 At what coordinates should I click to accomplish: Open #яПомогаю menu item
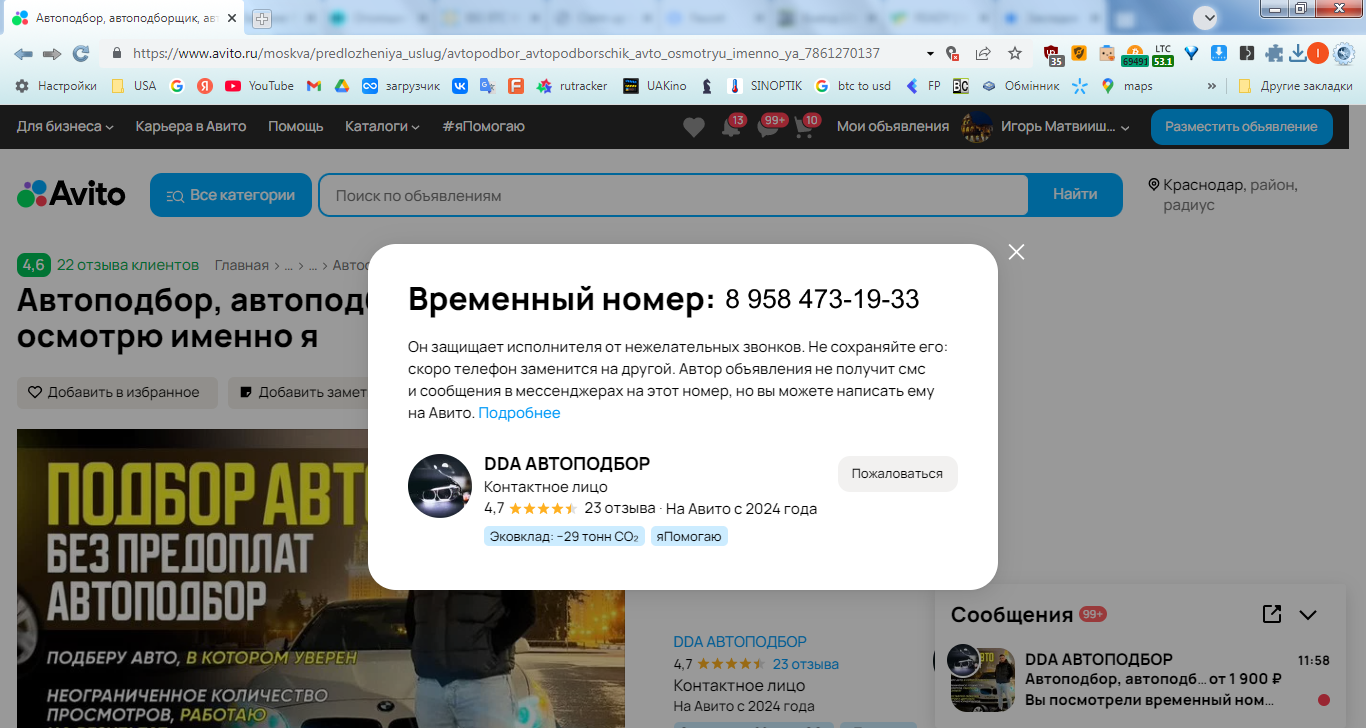pos(483,127)
